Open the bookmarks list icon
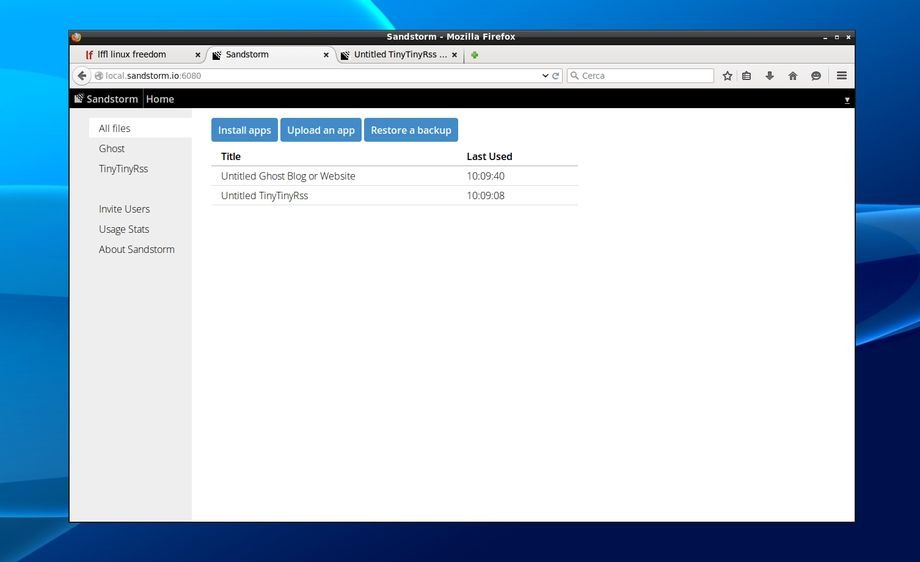920x562 pixels. 747,76
